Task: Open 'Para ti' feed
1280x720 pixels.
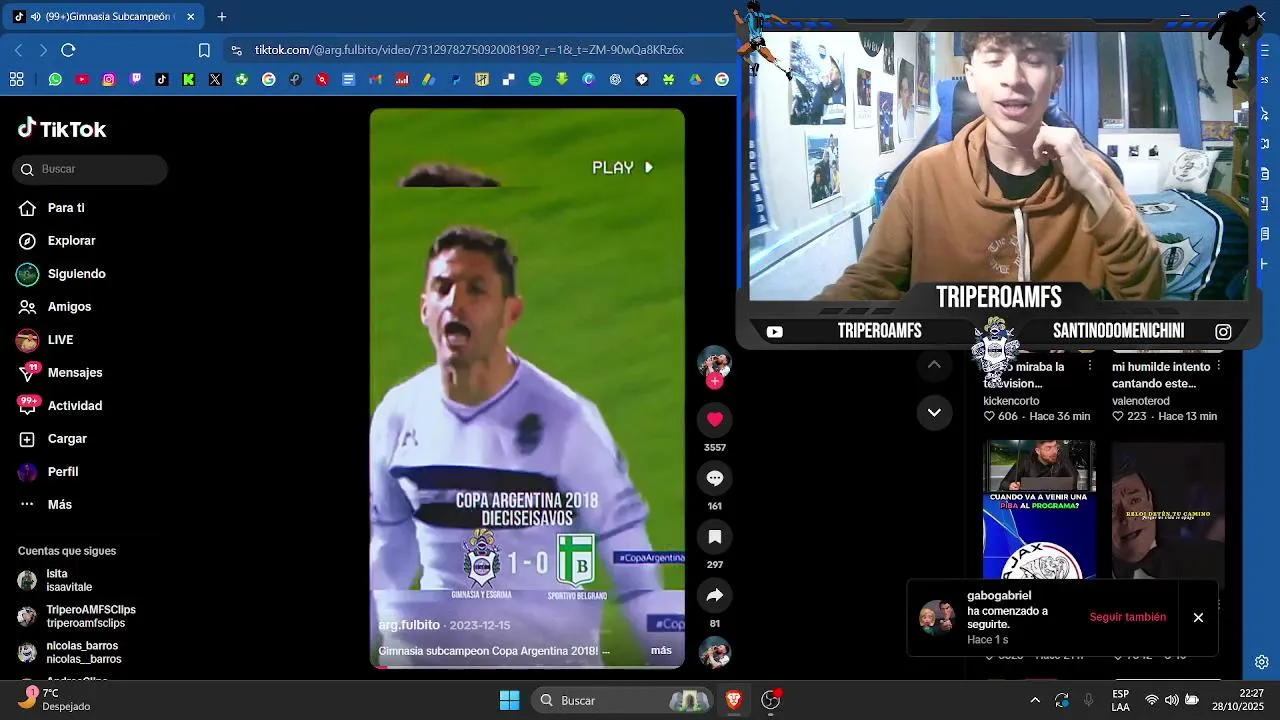Action: (x=66, y=208)
